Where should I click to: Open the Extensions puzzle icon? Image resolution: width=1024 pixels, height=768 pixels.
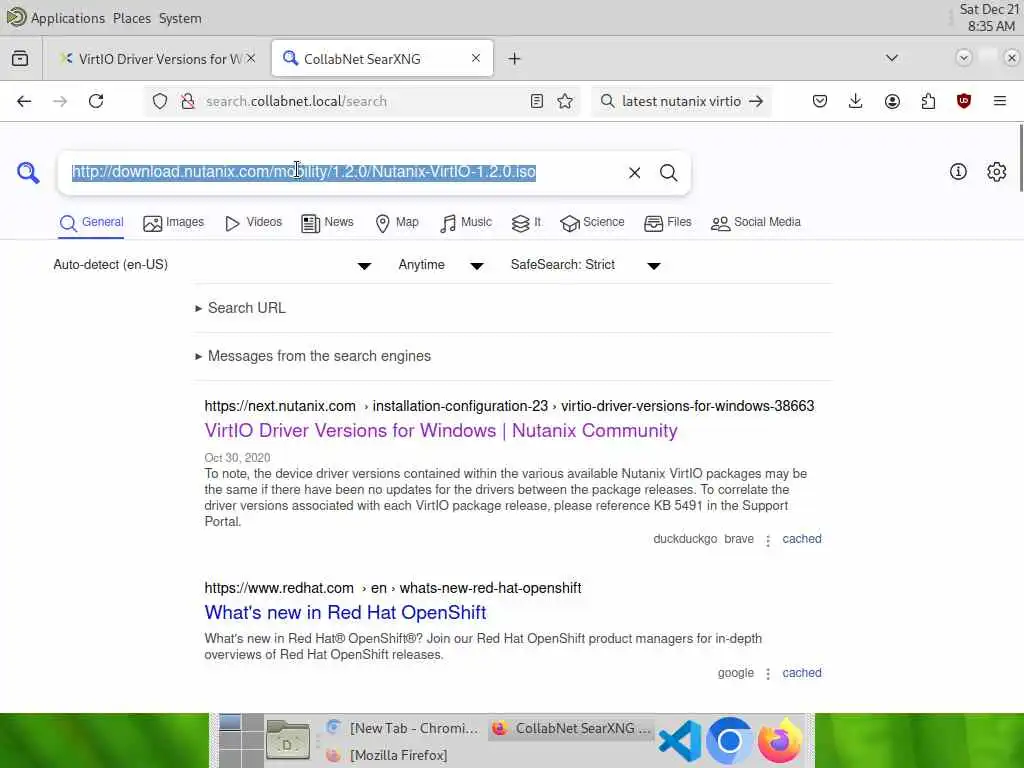coord(928,101)
